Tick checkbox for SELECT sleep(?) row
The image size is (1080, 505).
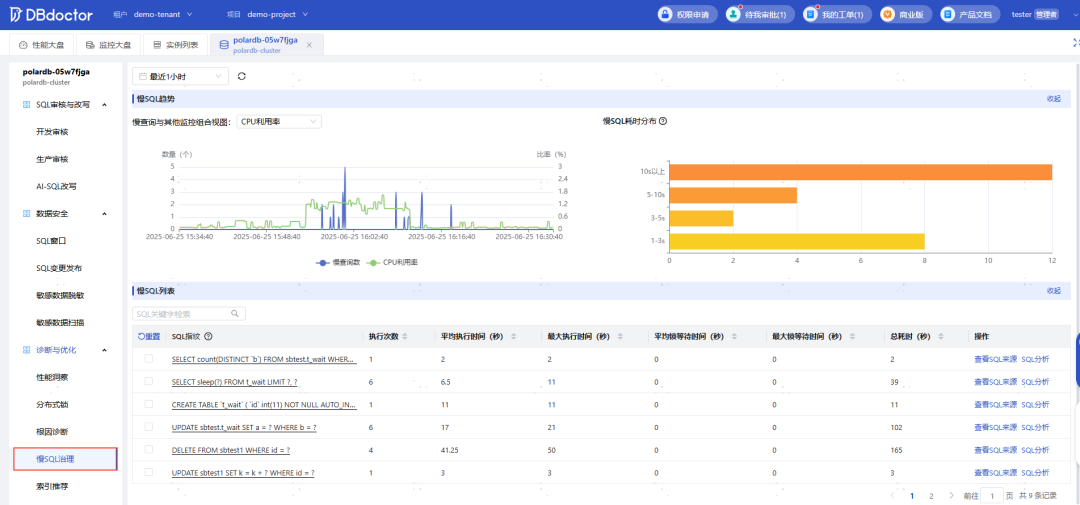pyautogui.click(x=149, y=382)
